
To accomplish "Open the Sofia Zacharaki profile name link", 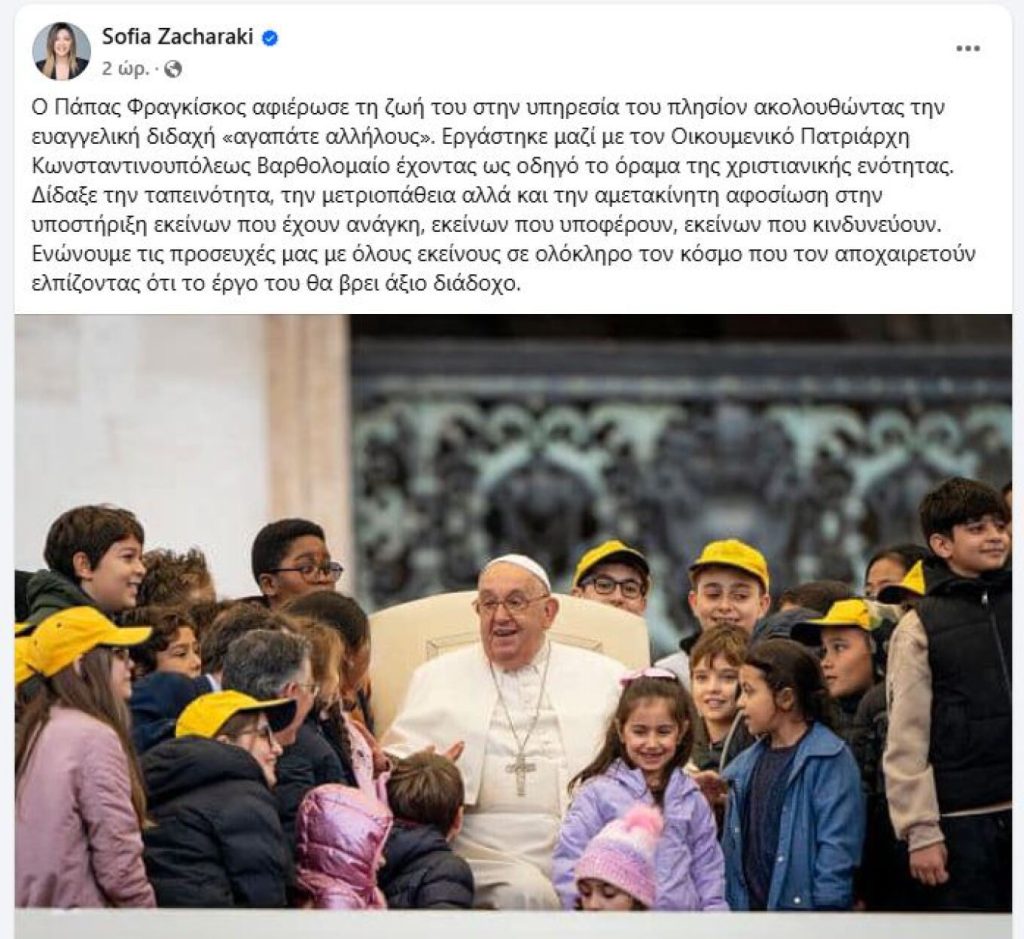I will tap(177, 37).
